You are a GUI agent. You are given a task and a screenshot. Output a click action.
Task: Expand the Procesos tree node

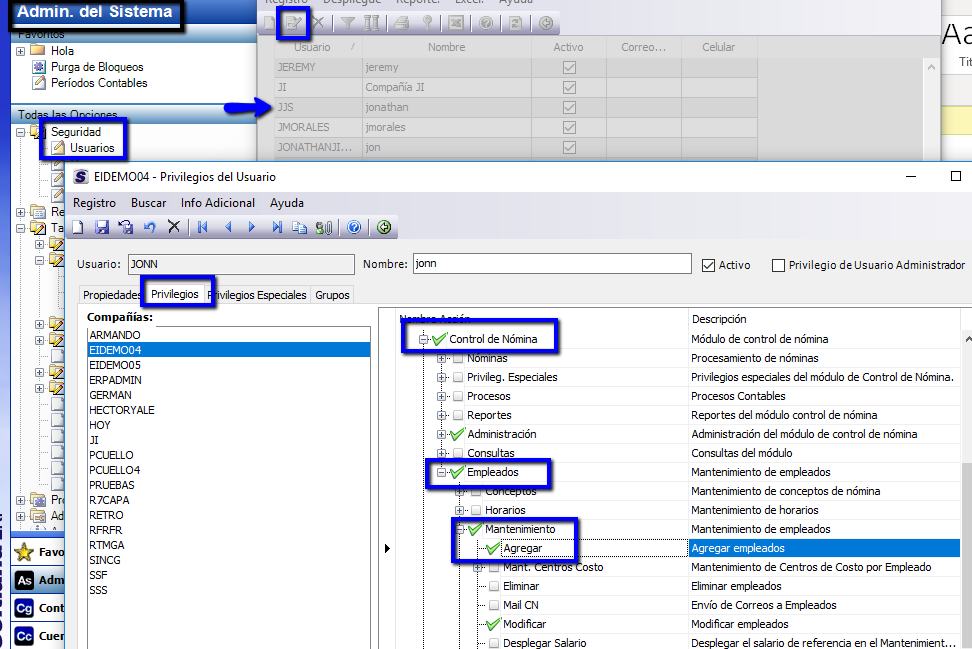(441, 396)
